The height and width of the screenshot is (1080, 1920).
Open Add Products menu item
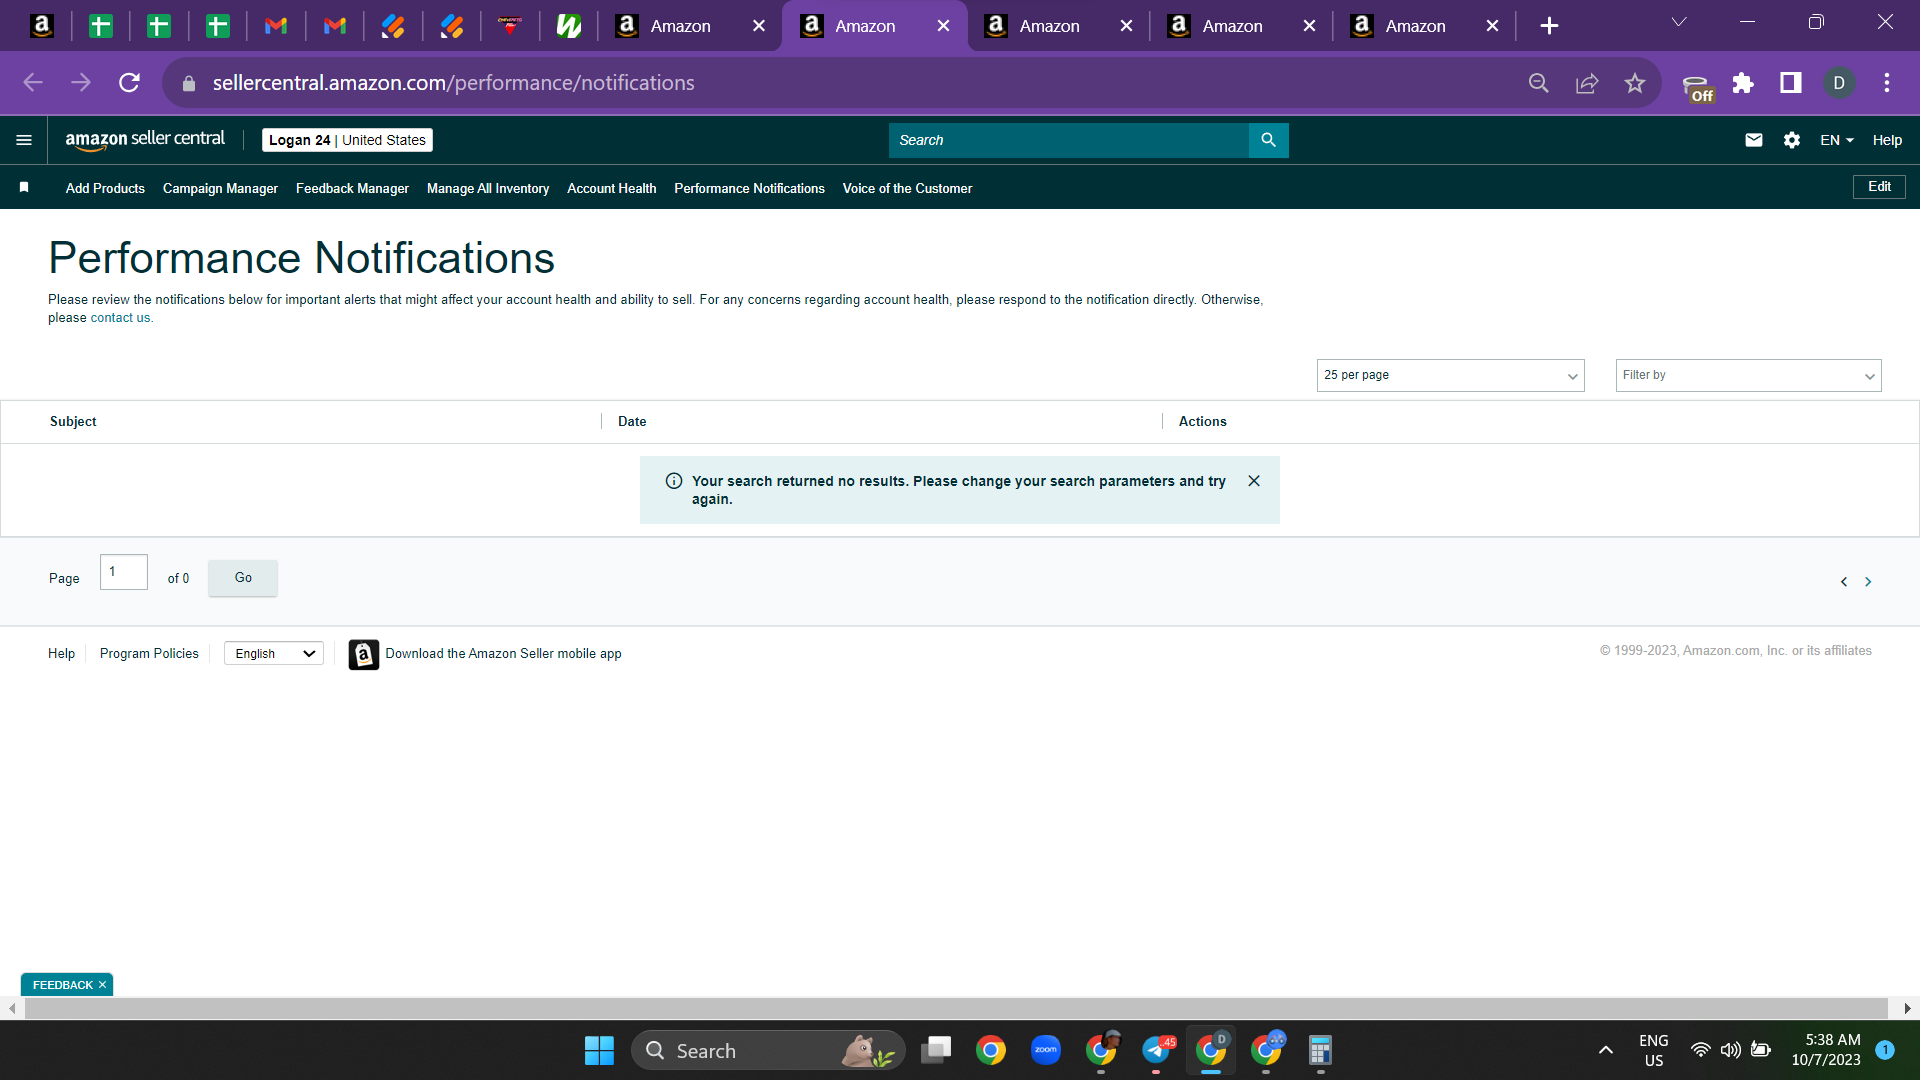point(105,188)
